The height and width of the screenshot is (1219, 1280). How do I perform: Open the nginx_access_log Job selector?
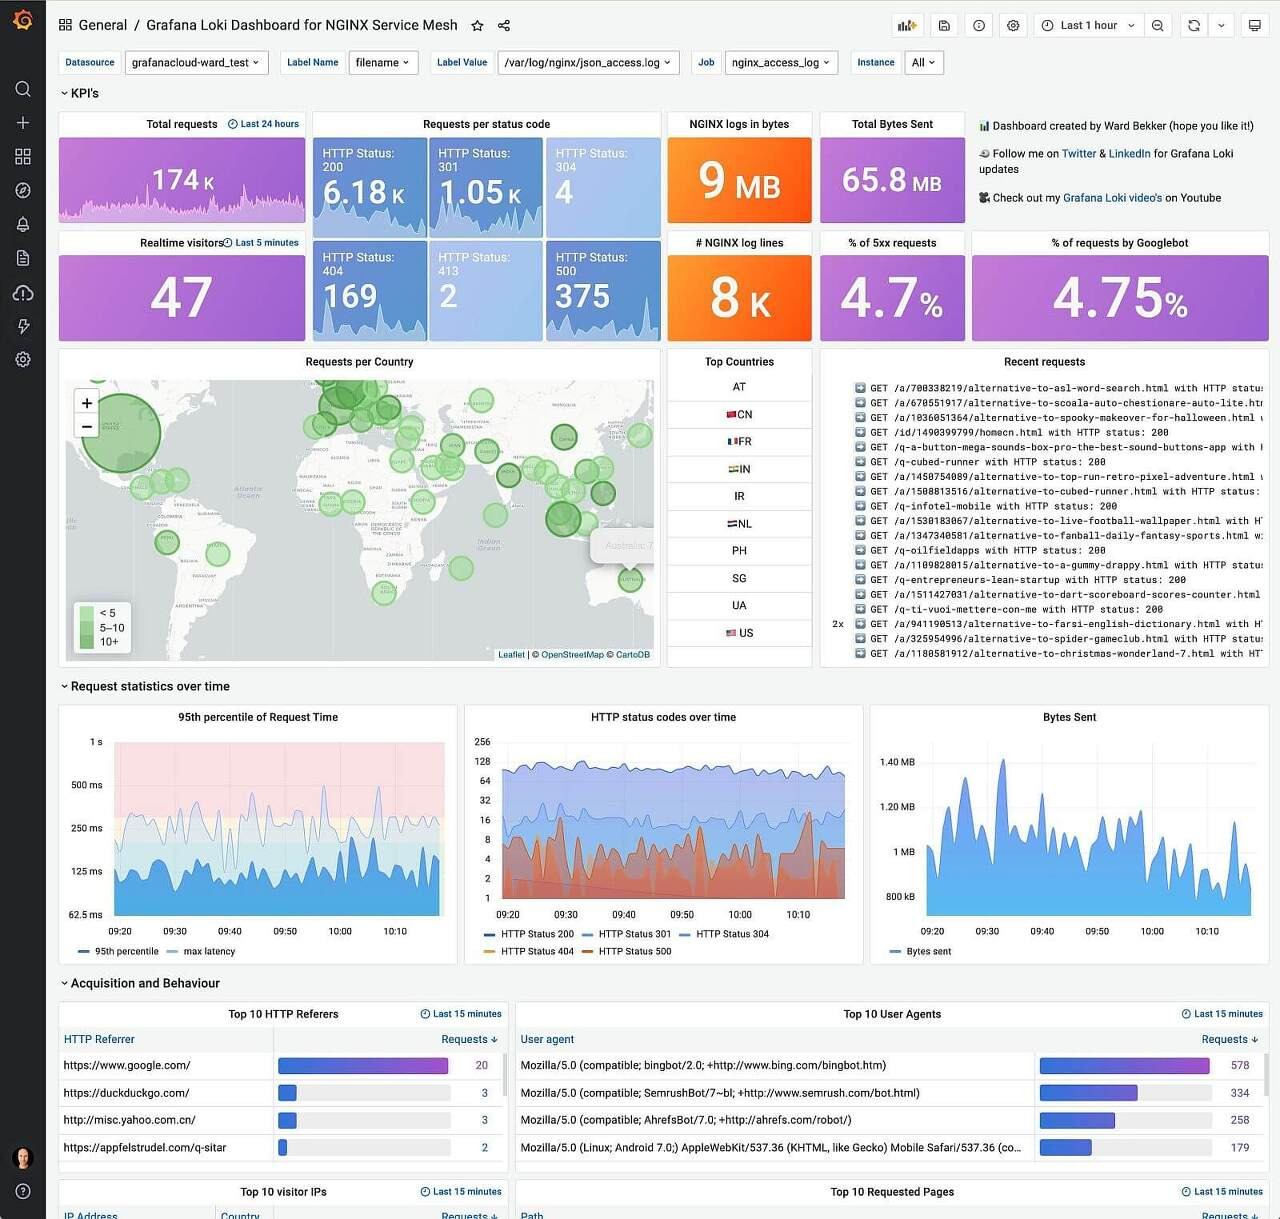point(782,62)
